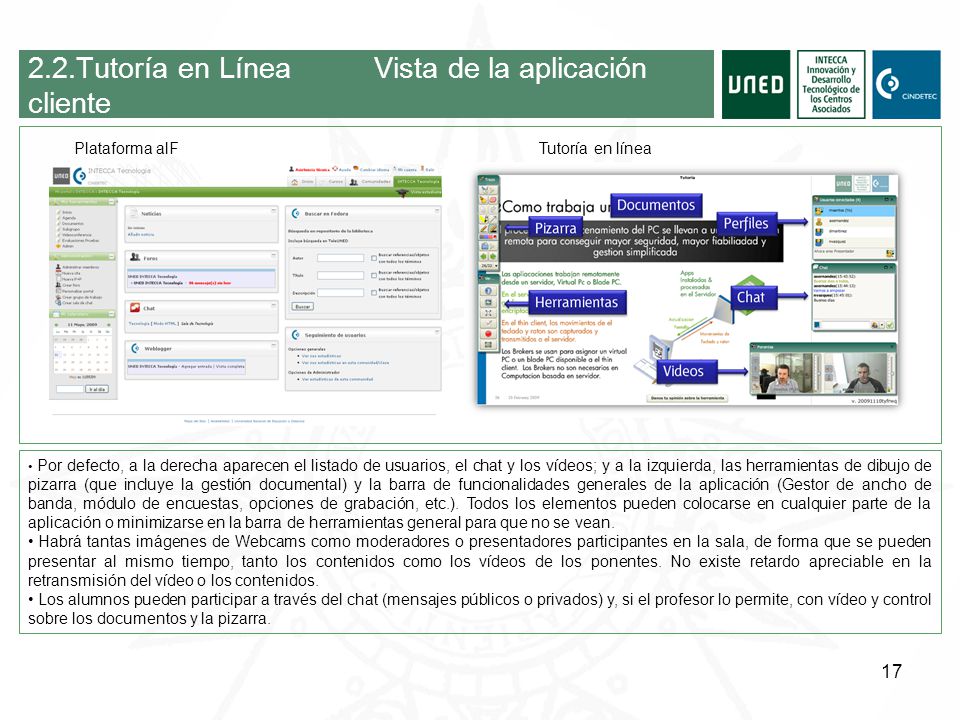Minimize the Noticias panel

[274, 210]
